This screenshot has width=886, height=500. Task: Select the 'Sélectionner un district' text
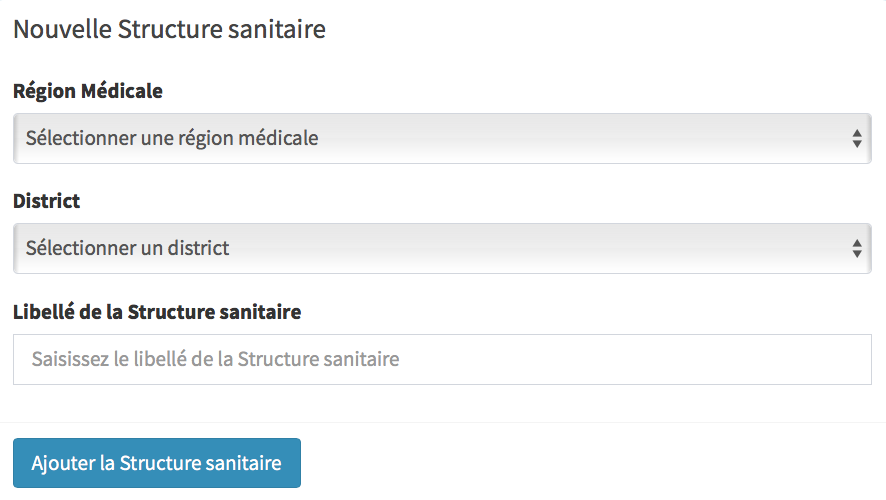pyautogui.click(x=128, y=248)
